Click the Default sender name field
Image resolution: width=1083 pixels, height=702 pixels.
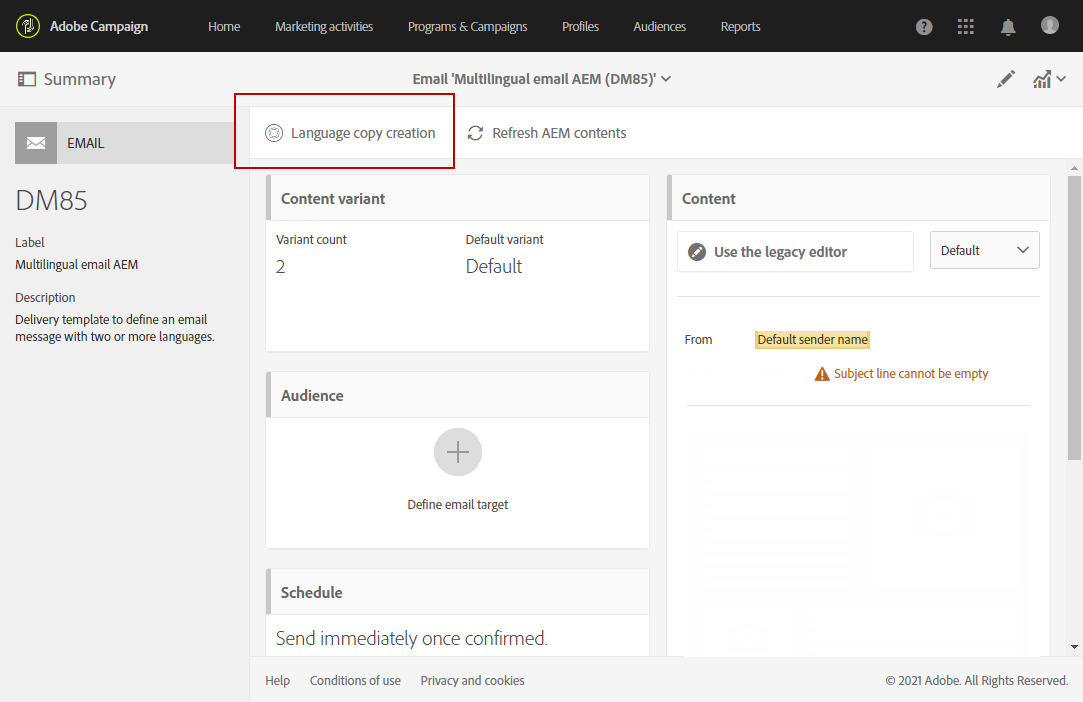[812, 340]
